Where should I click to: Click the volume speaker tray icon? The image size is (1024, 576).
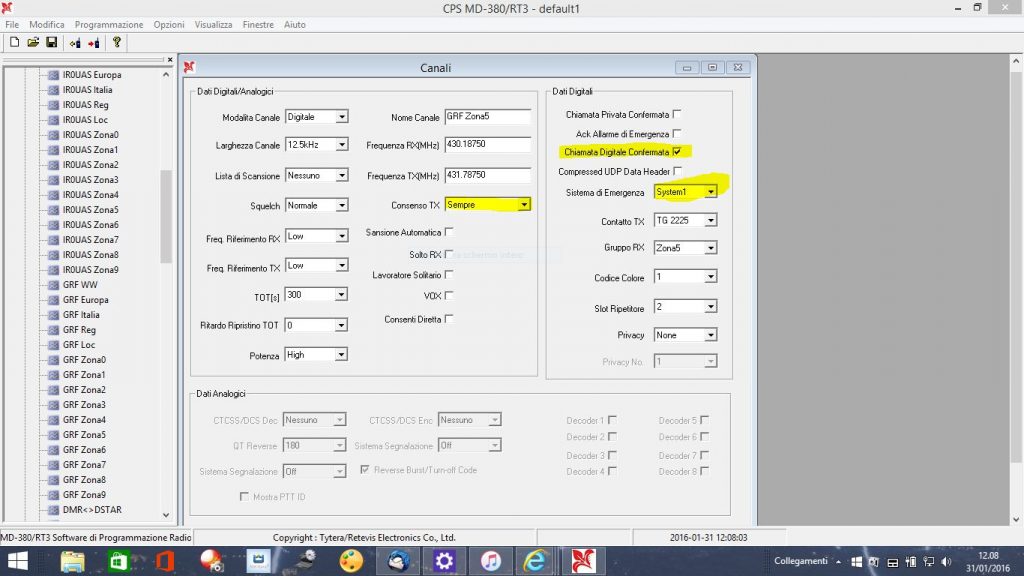[946, 562]
